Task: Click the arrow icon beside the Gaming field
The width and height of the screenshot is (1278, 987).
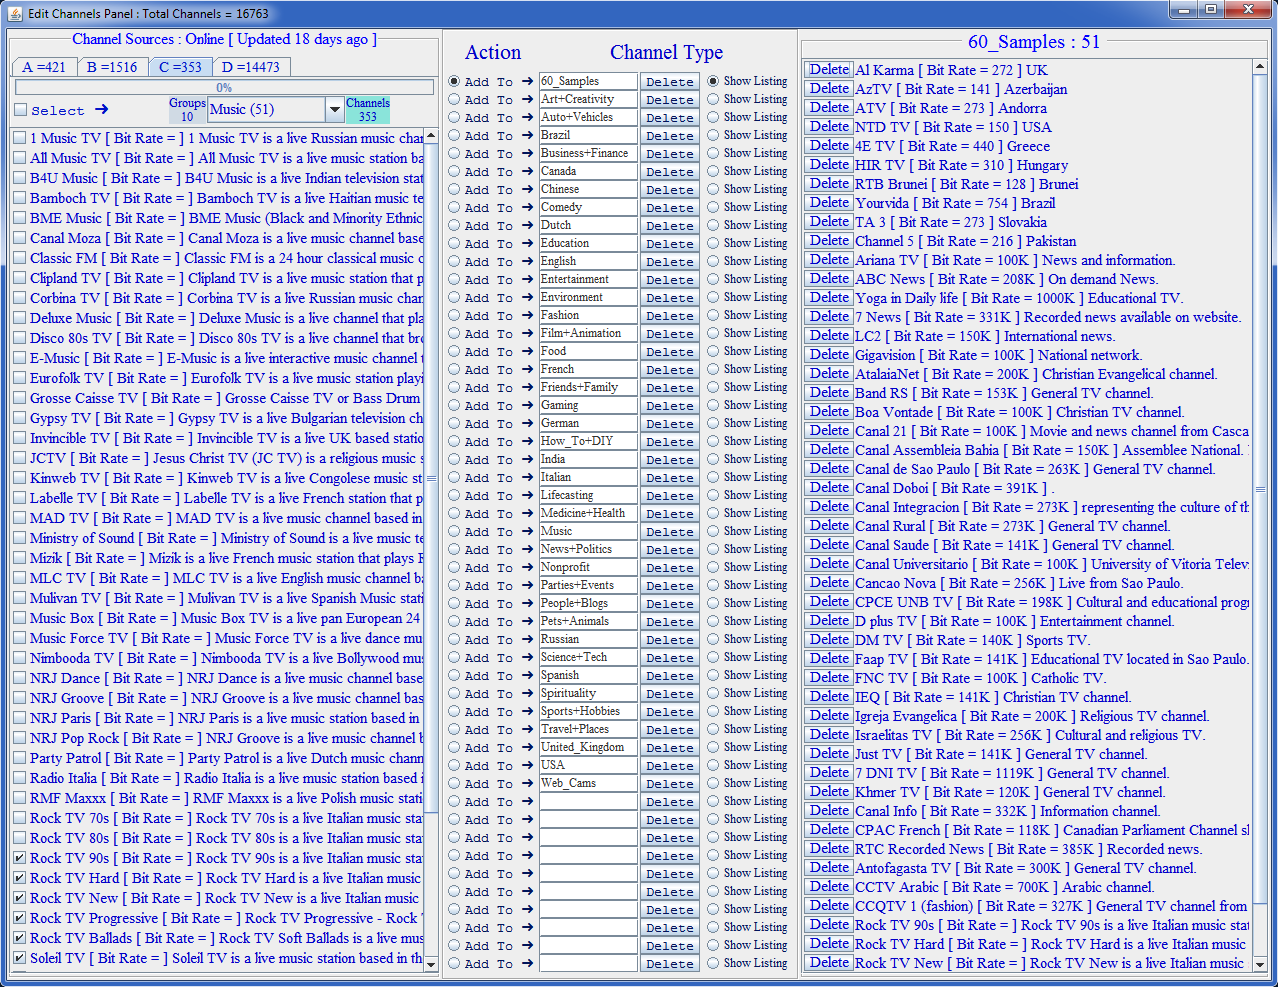Action: (x=527, y=405)
